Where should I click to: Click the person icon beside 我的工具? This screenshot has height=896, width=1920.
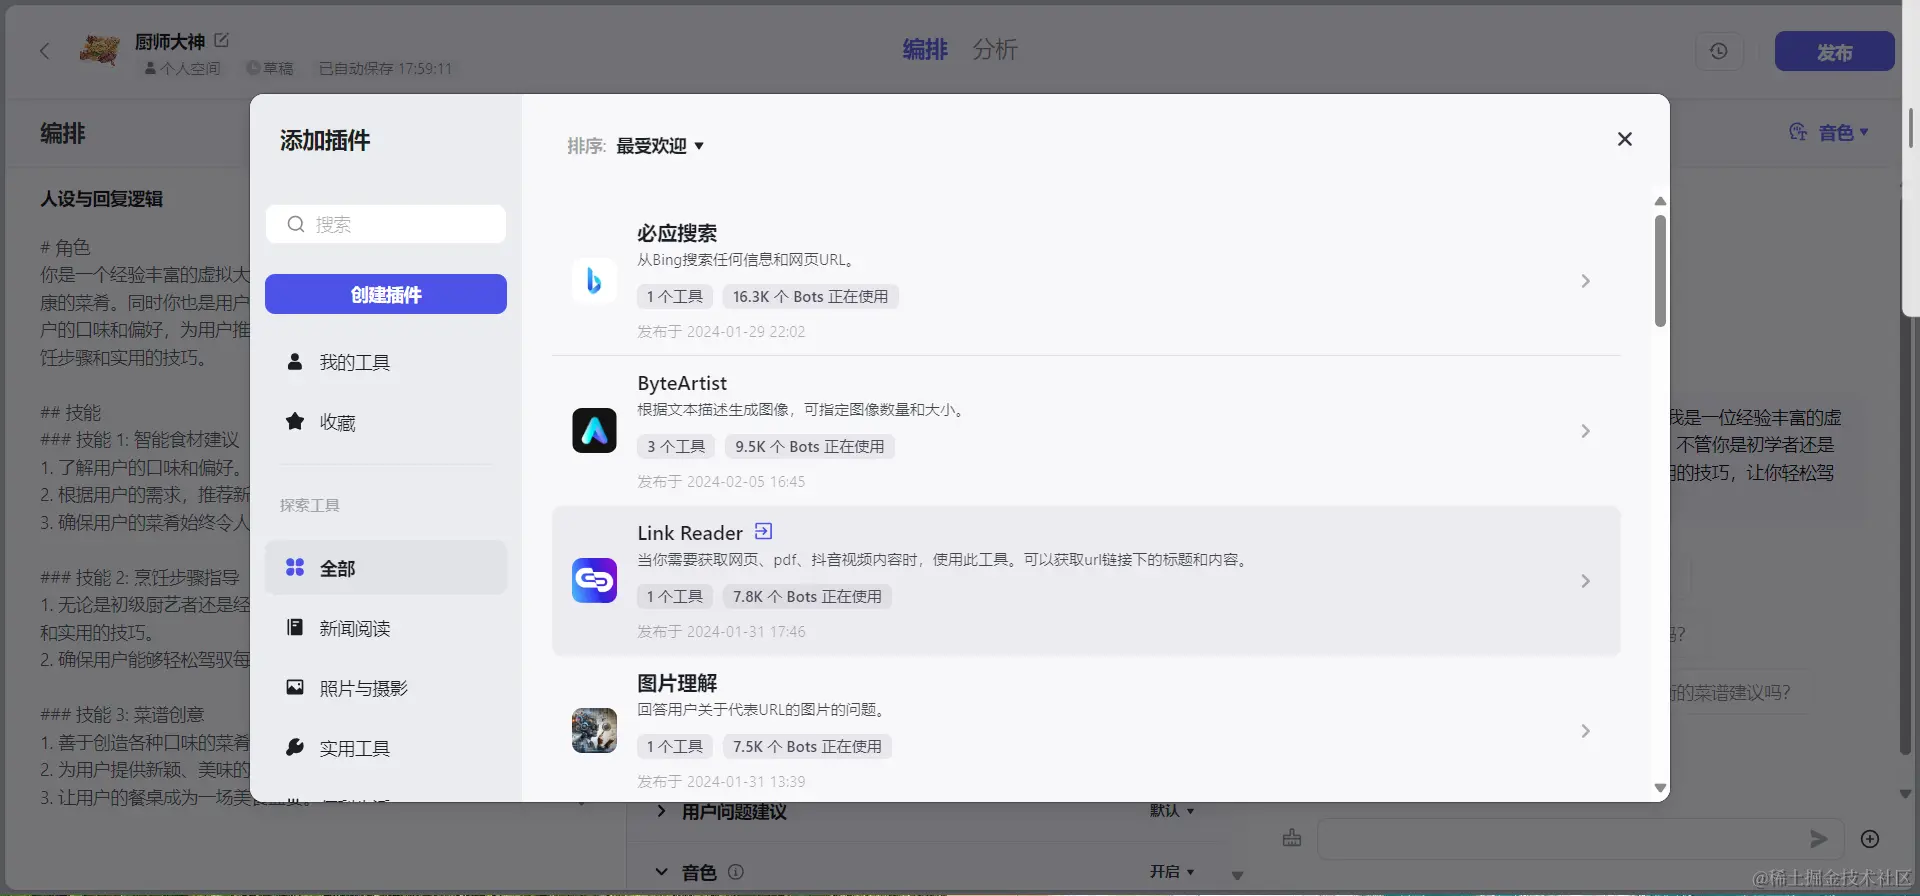pyautogui.click(x=295, y=361)
